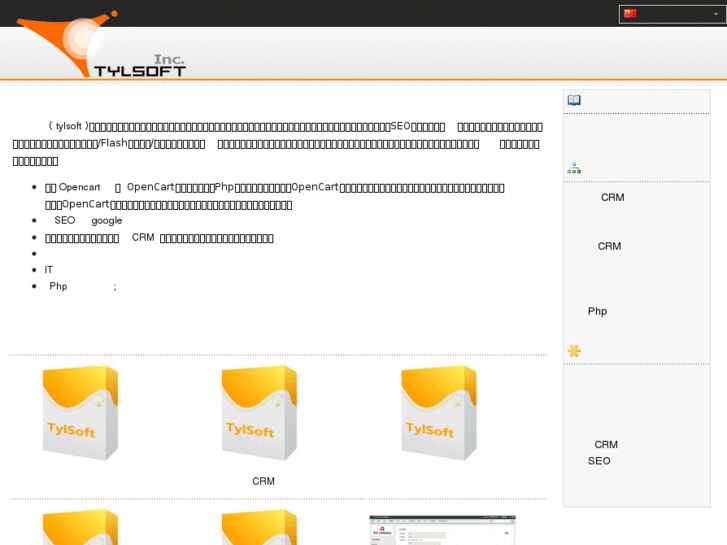Click the Tylsoft Inc. logo
This screenshot has width=727, height=545.
click(100, 45)
